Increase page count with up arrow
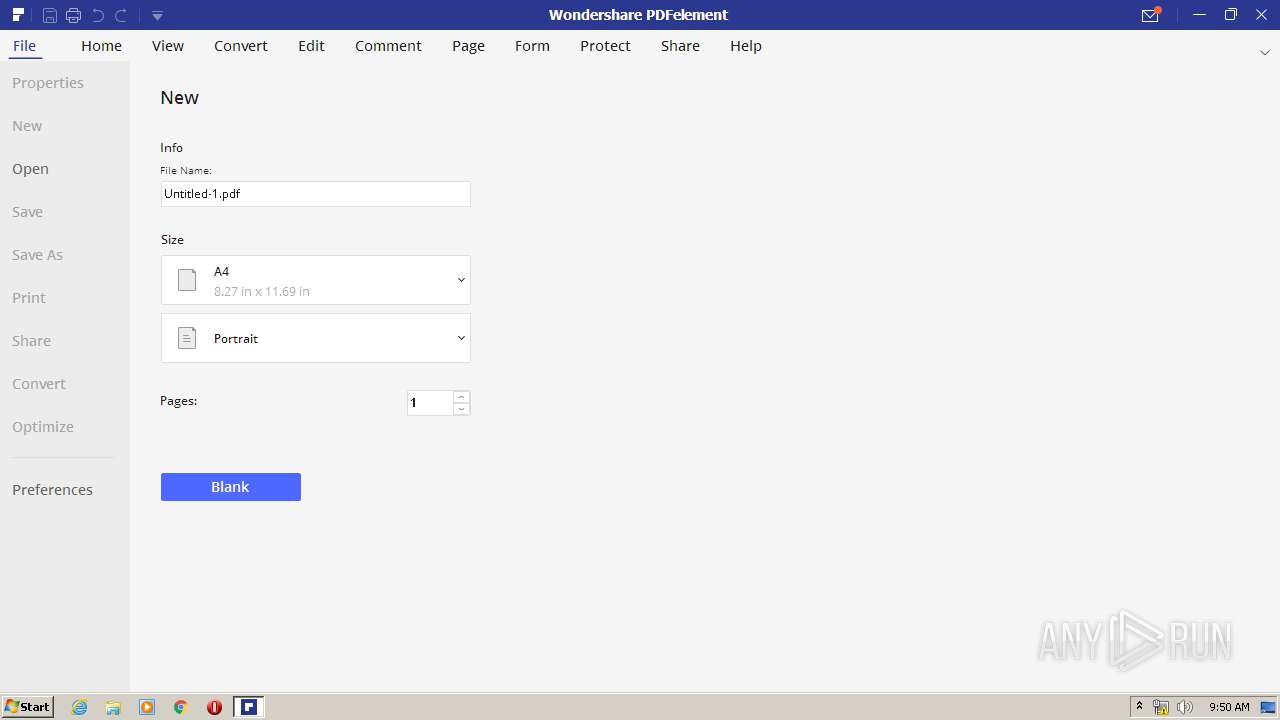Screen dimensions: 1280x720 461,397
